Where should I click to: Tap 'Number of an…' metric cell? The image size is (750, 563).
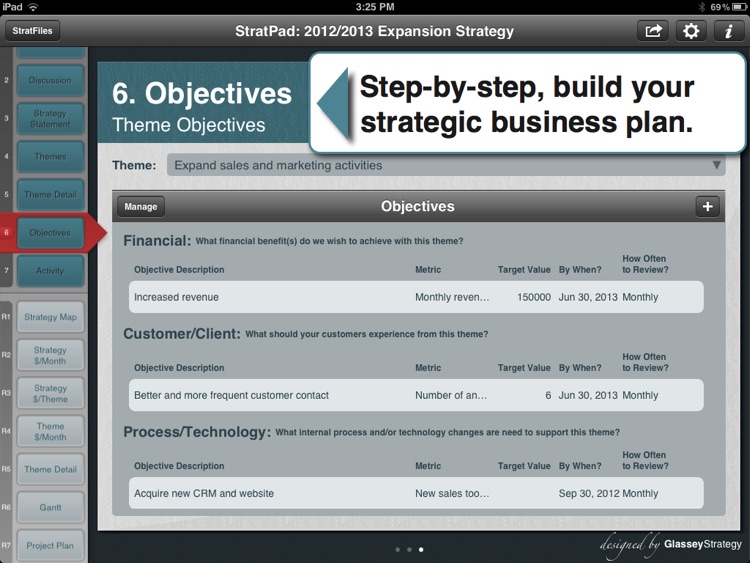point(451,395)
